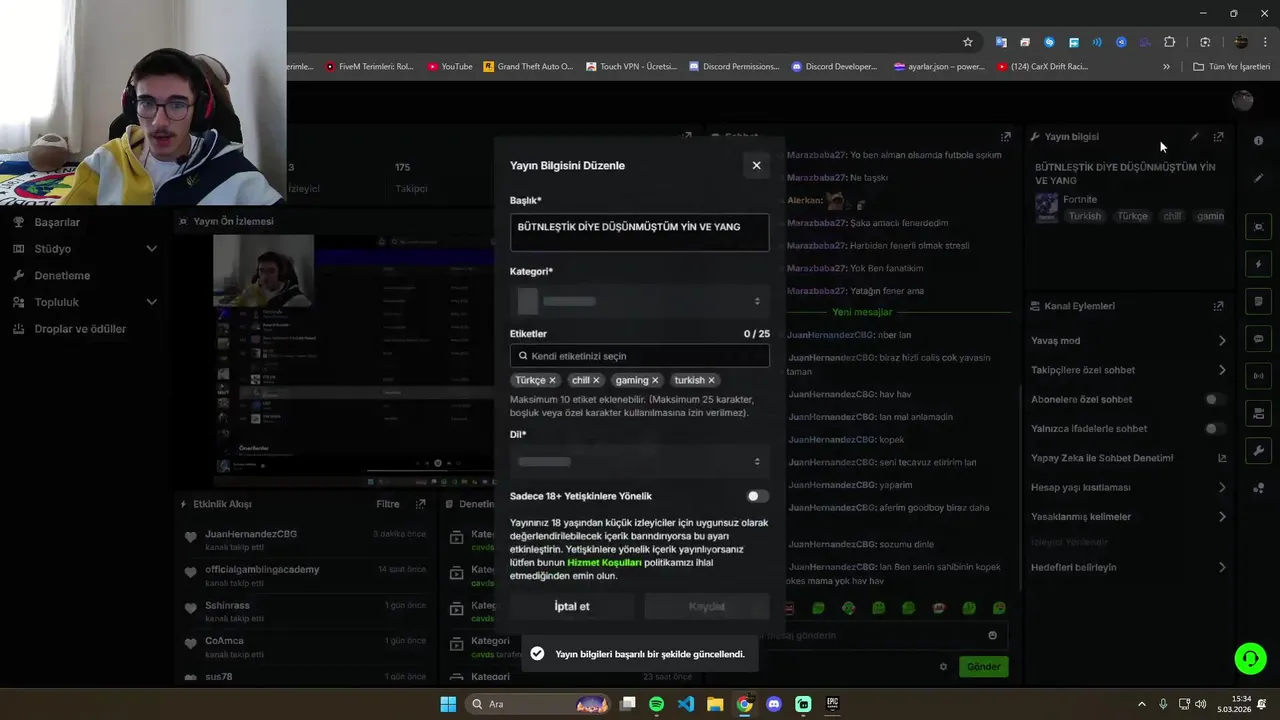Click the pencil icon in right toolbar
This screenshot has width=1280, height=720.
coord(1258,178)
